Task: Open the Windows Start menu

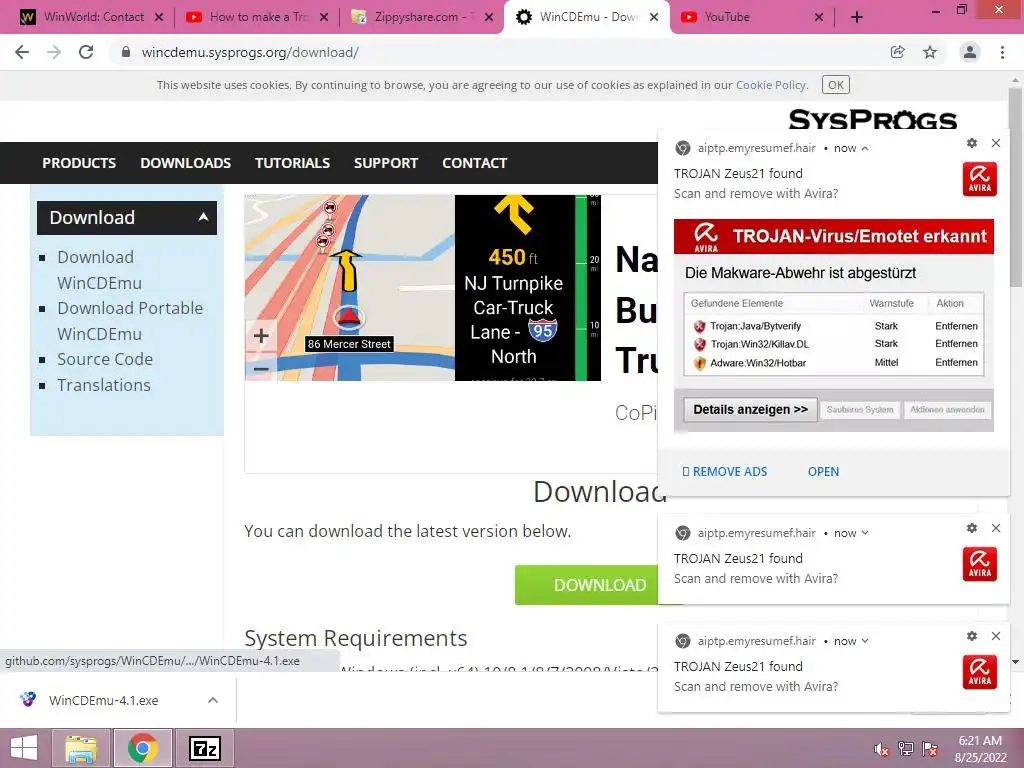Action: (24, 748)
